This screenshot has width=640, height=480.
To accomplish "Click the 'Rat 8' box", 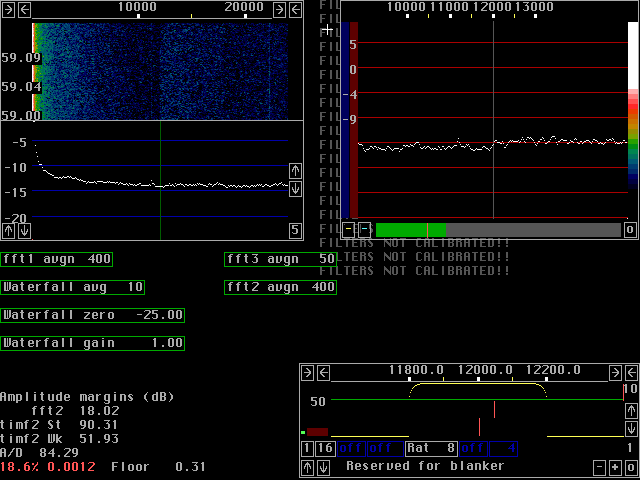I will click(x=431, y=449).
